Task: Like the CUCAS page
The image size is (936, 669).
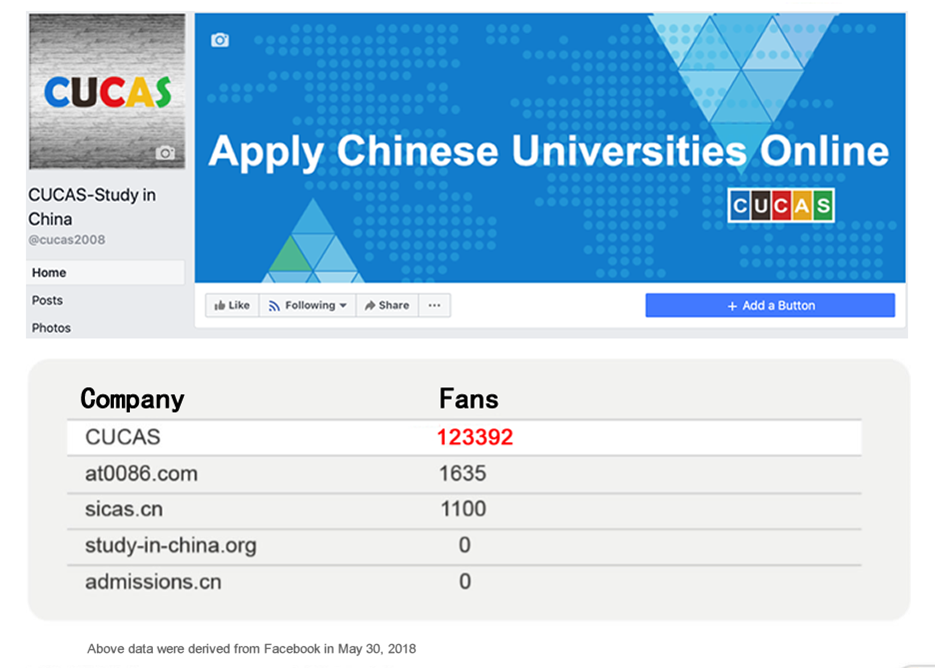Action: pyautogui.click(x=232, y=306)
